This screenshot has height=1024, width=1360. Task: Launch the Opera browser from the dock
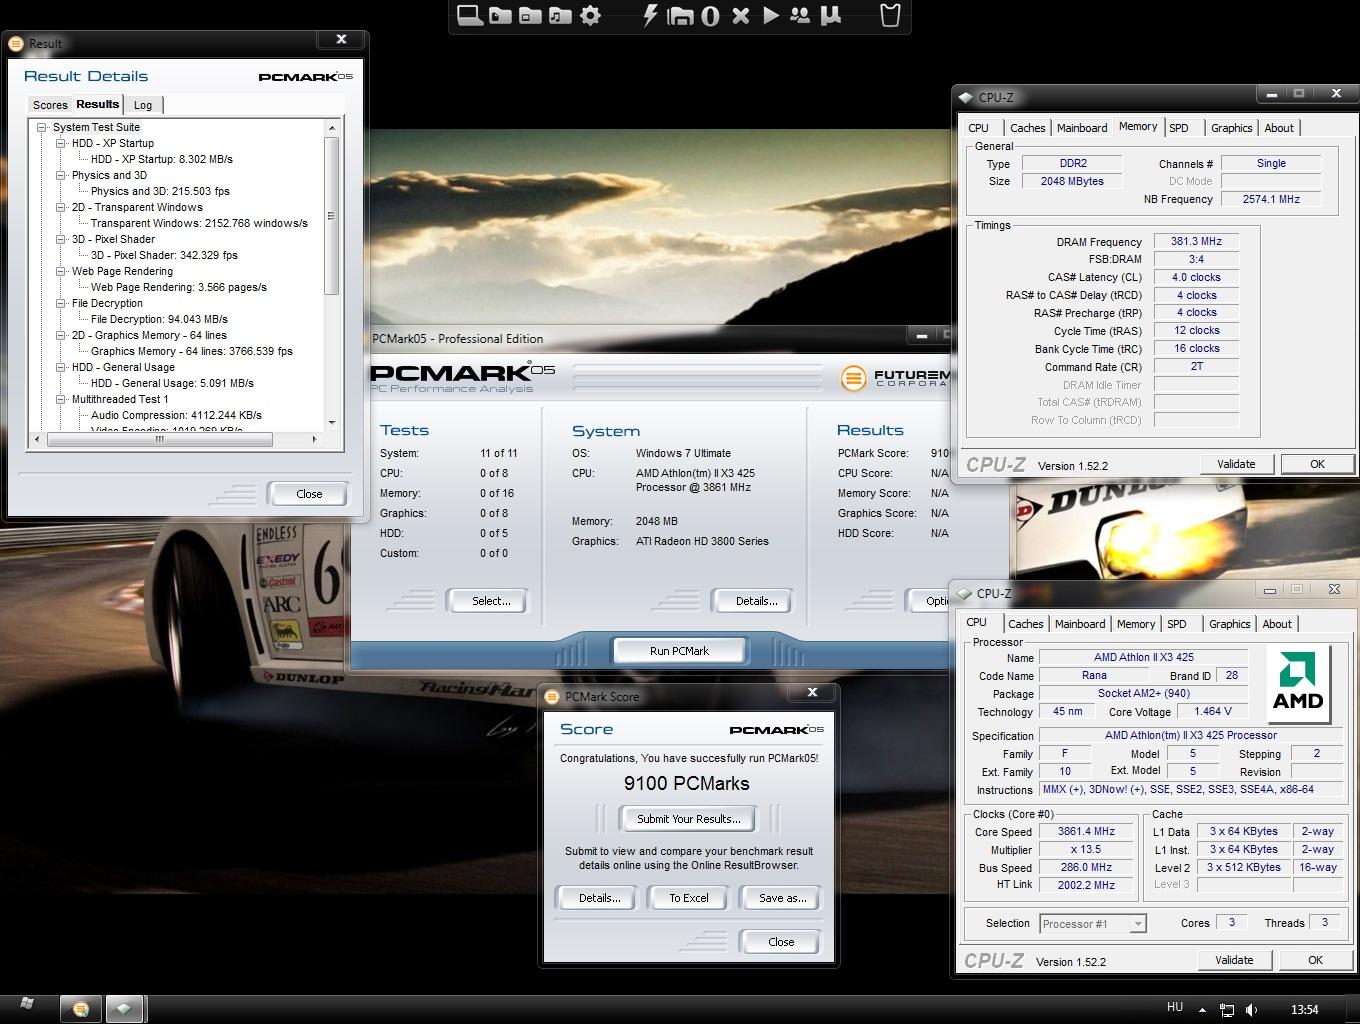click(710, 16)
